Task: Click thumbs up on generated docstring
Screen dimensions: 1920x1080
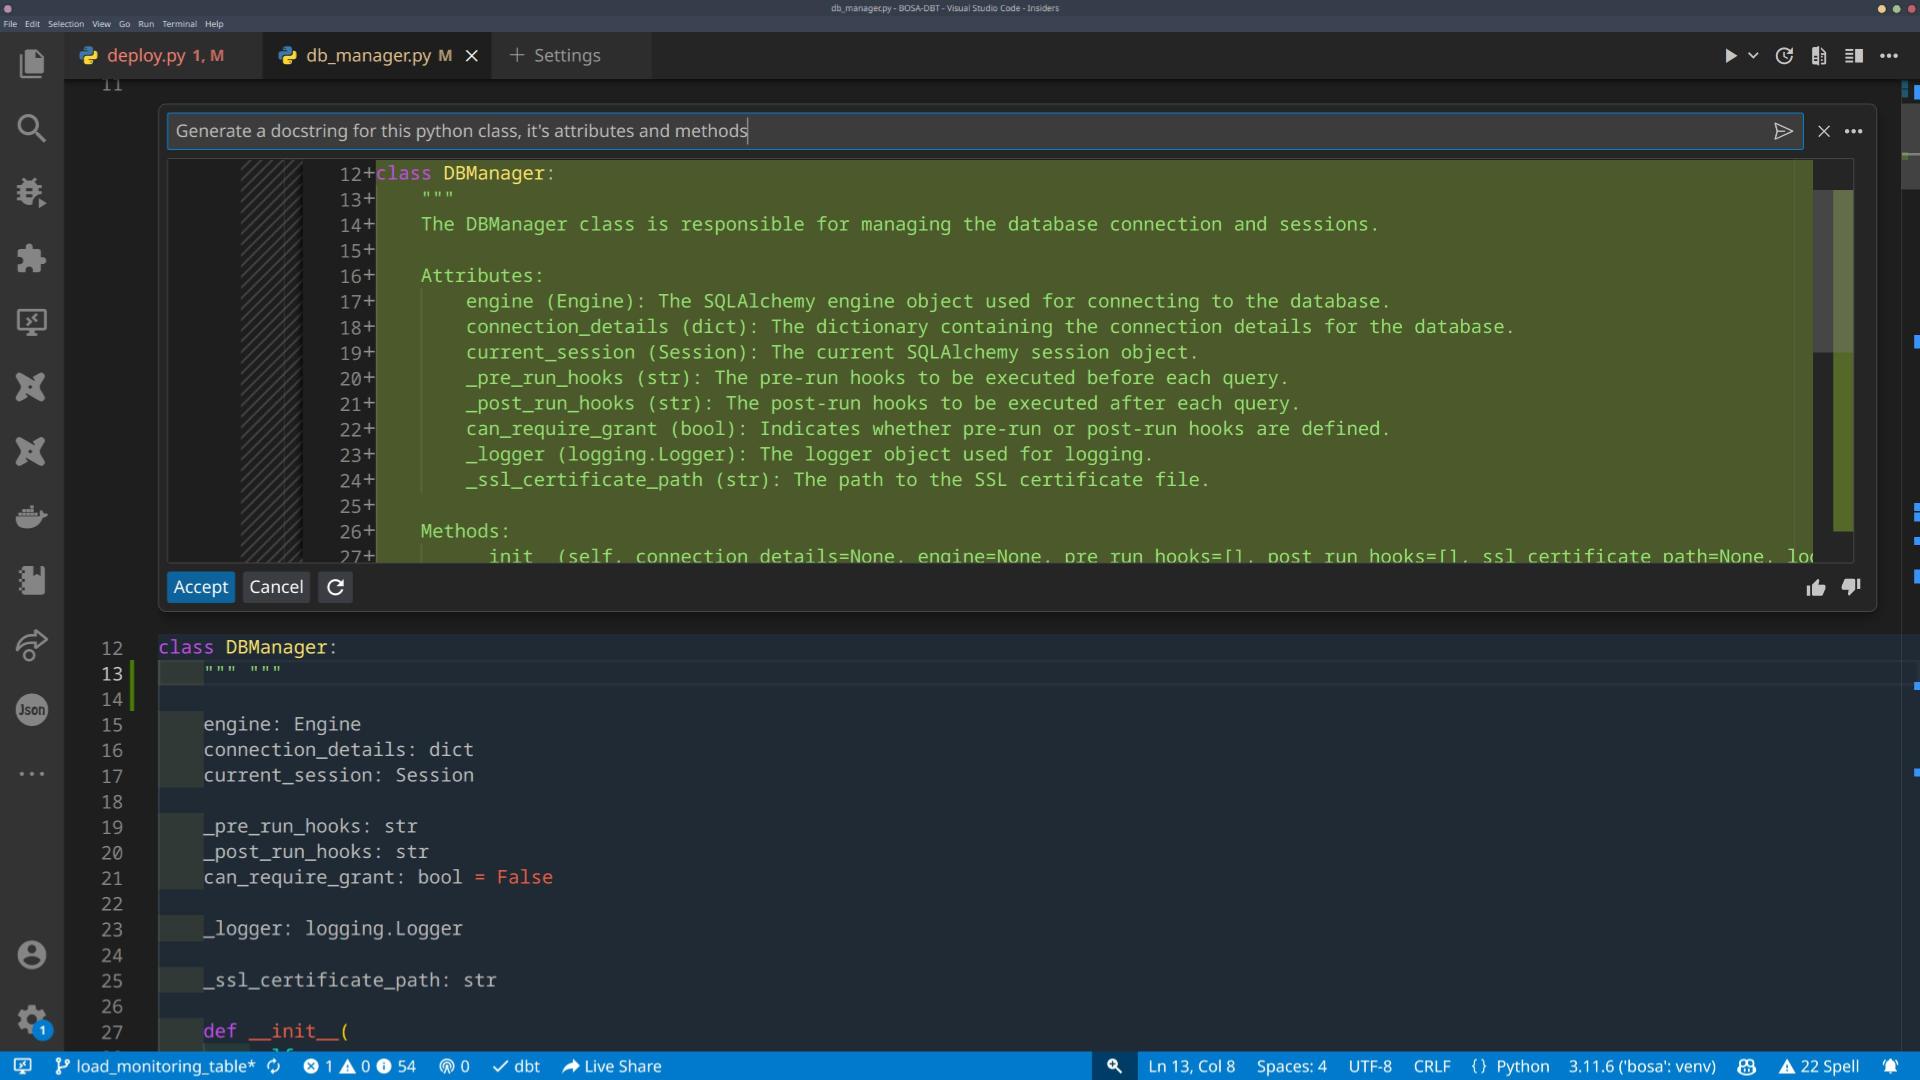Action: pos(1816,588)
